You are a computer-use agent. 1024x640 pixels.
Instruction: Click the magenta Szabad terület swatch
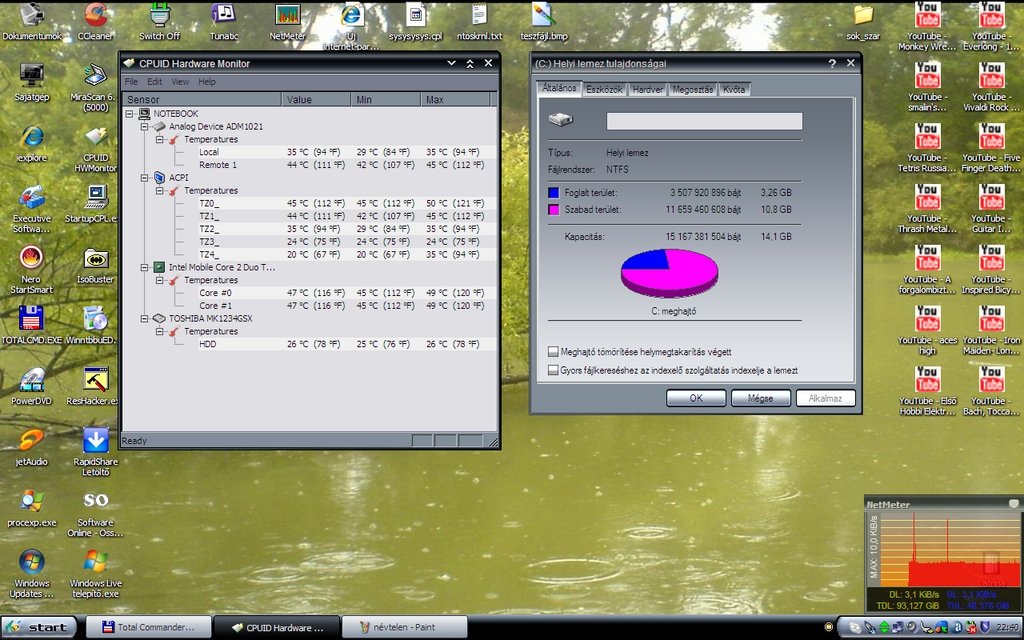pyautogui.click(x=553, y=210)
